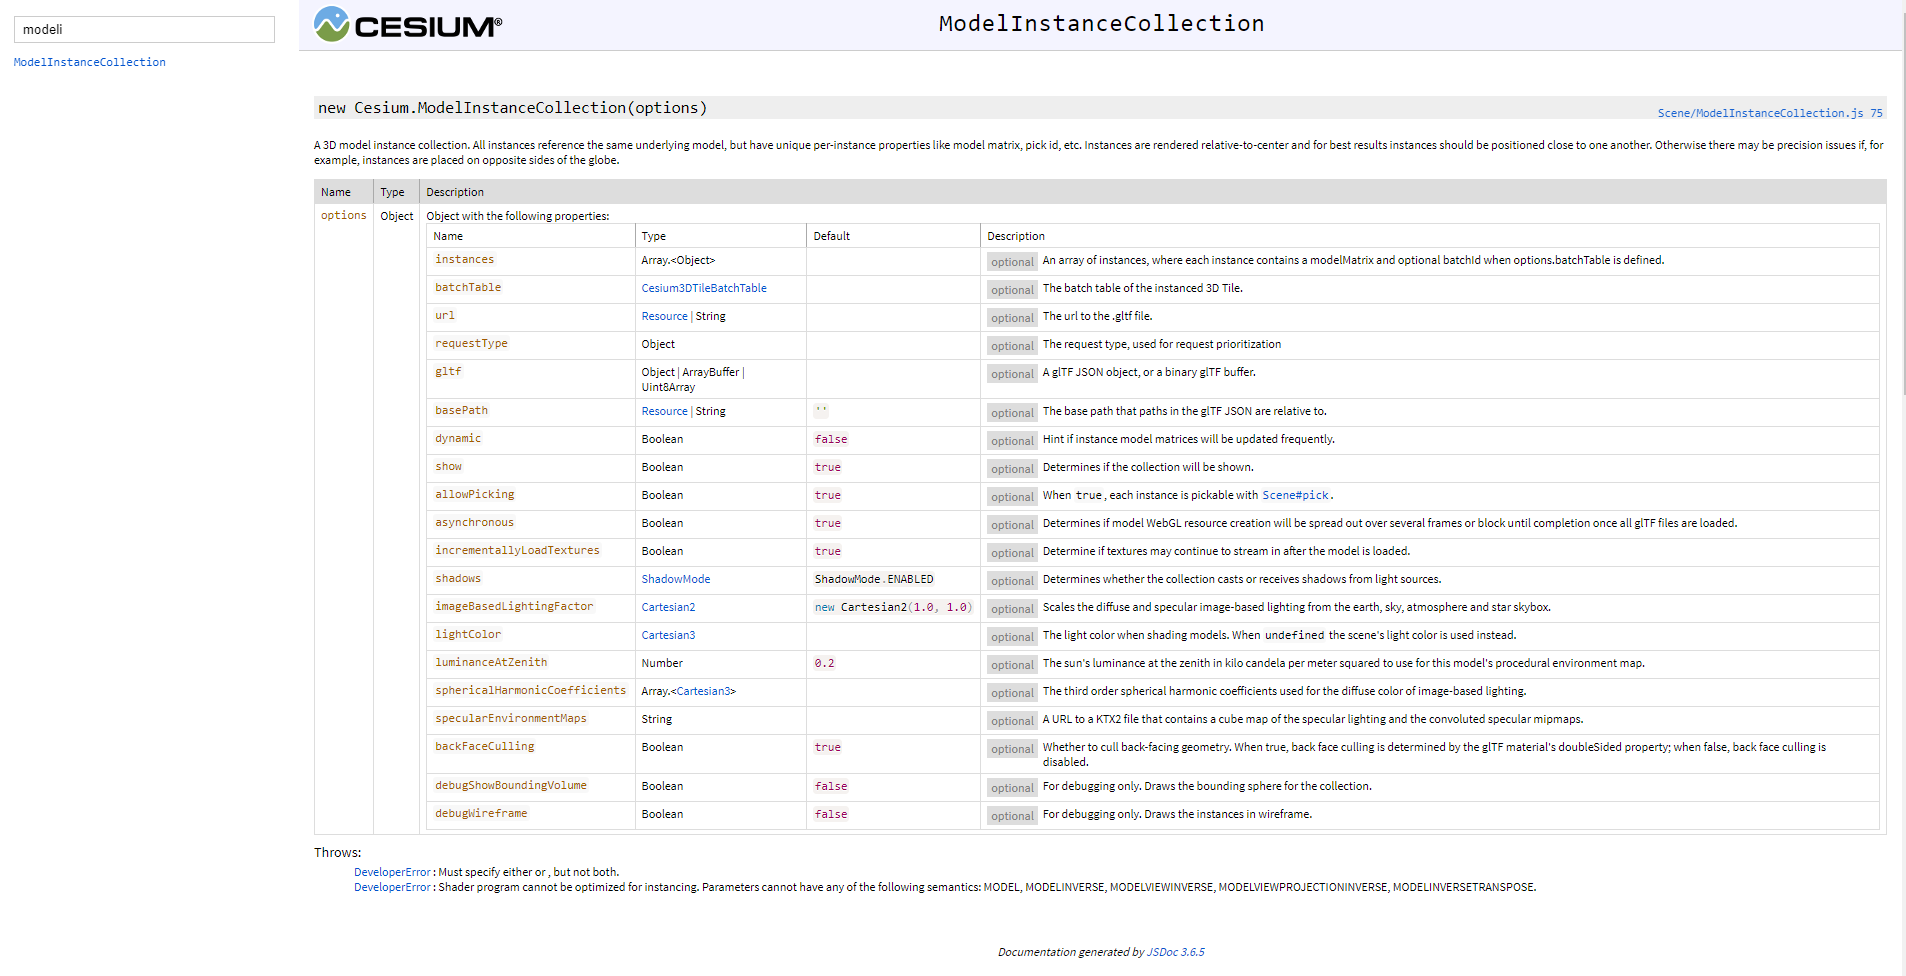Follow the ShadowMode type link
This screenshot has height=976, width=1906.
(676, 579)
